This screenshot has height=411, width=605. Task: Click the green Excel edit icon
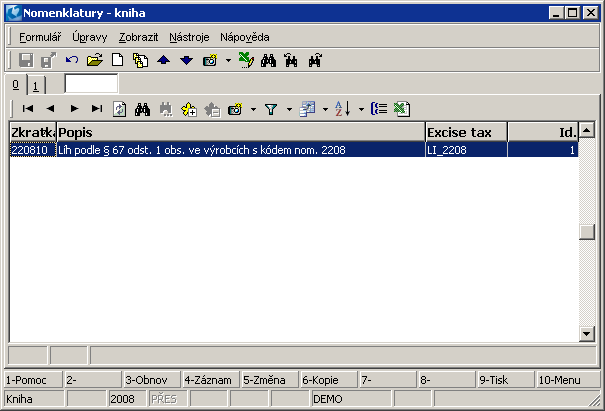click(x=246, y=60)
